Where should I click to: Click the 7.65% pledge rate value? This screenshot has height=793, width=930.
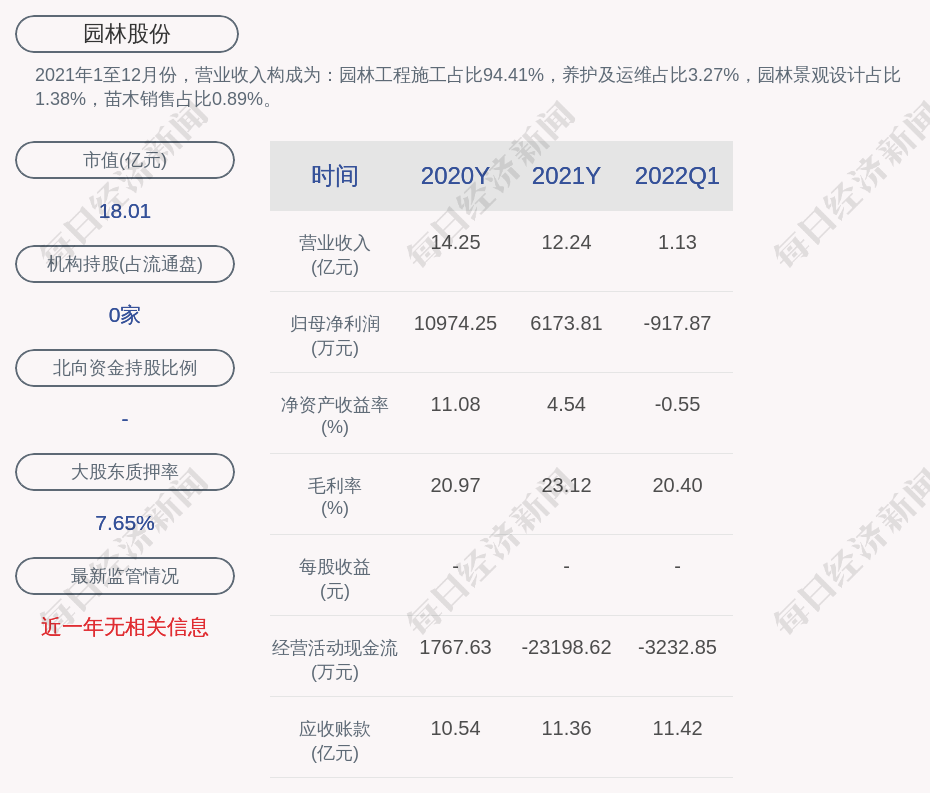click(x=125, y=523)
